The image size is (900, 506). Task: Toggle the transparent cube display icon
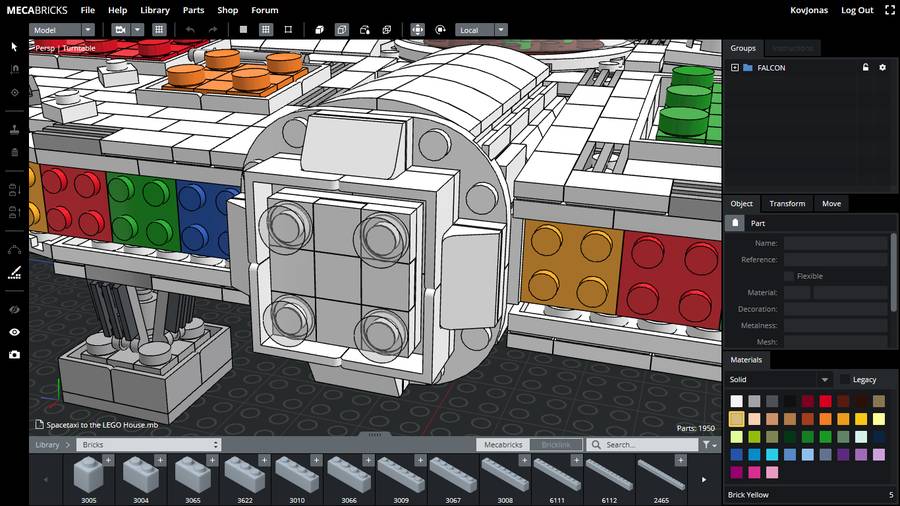pyautogui.click(x=342, y=30)
